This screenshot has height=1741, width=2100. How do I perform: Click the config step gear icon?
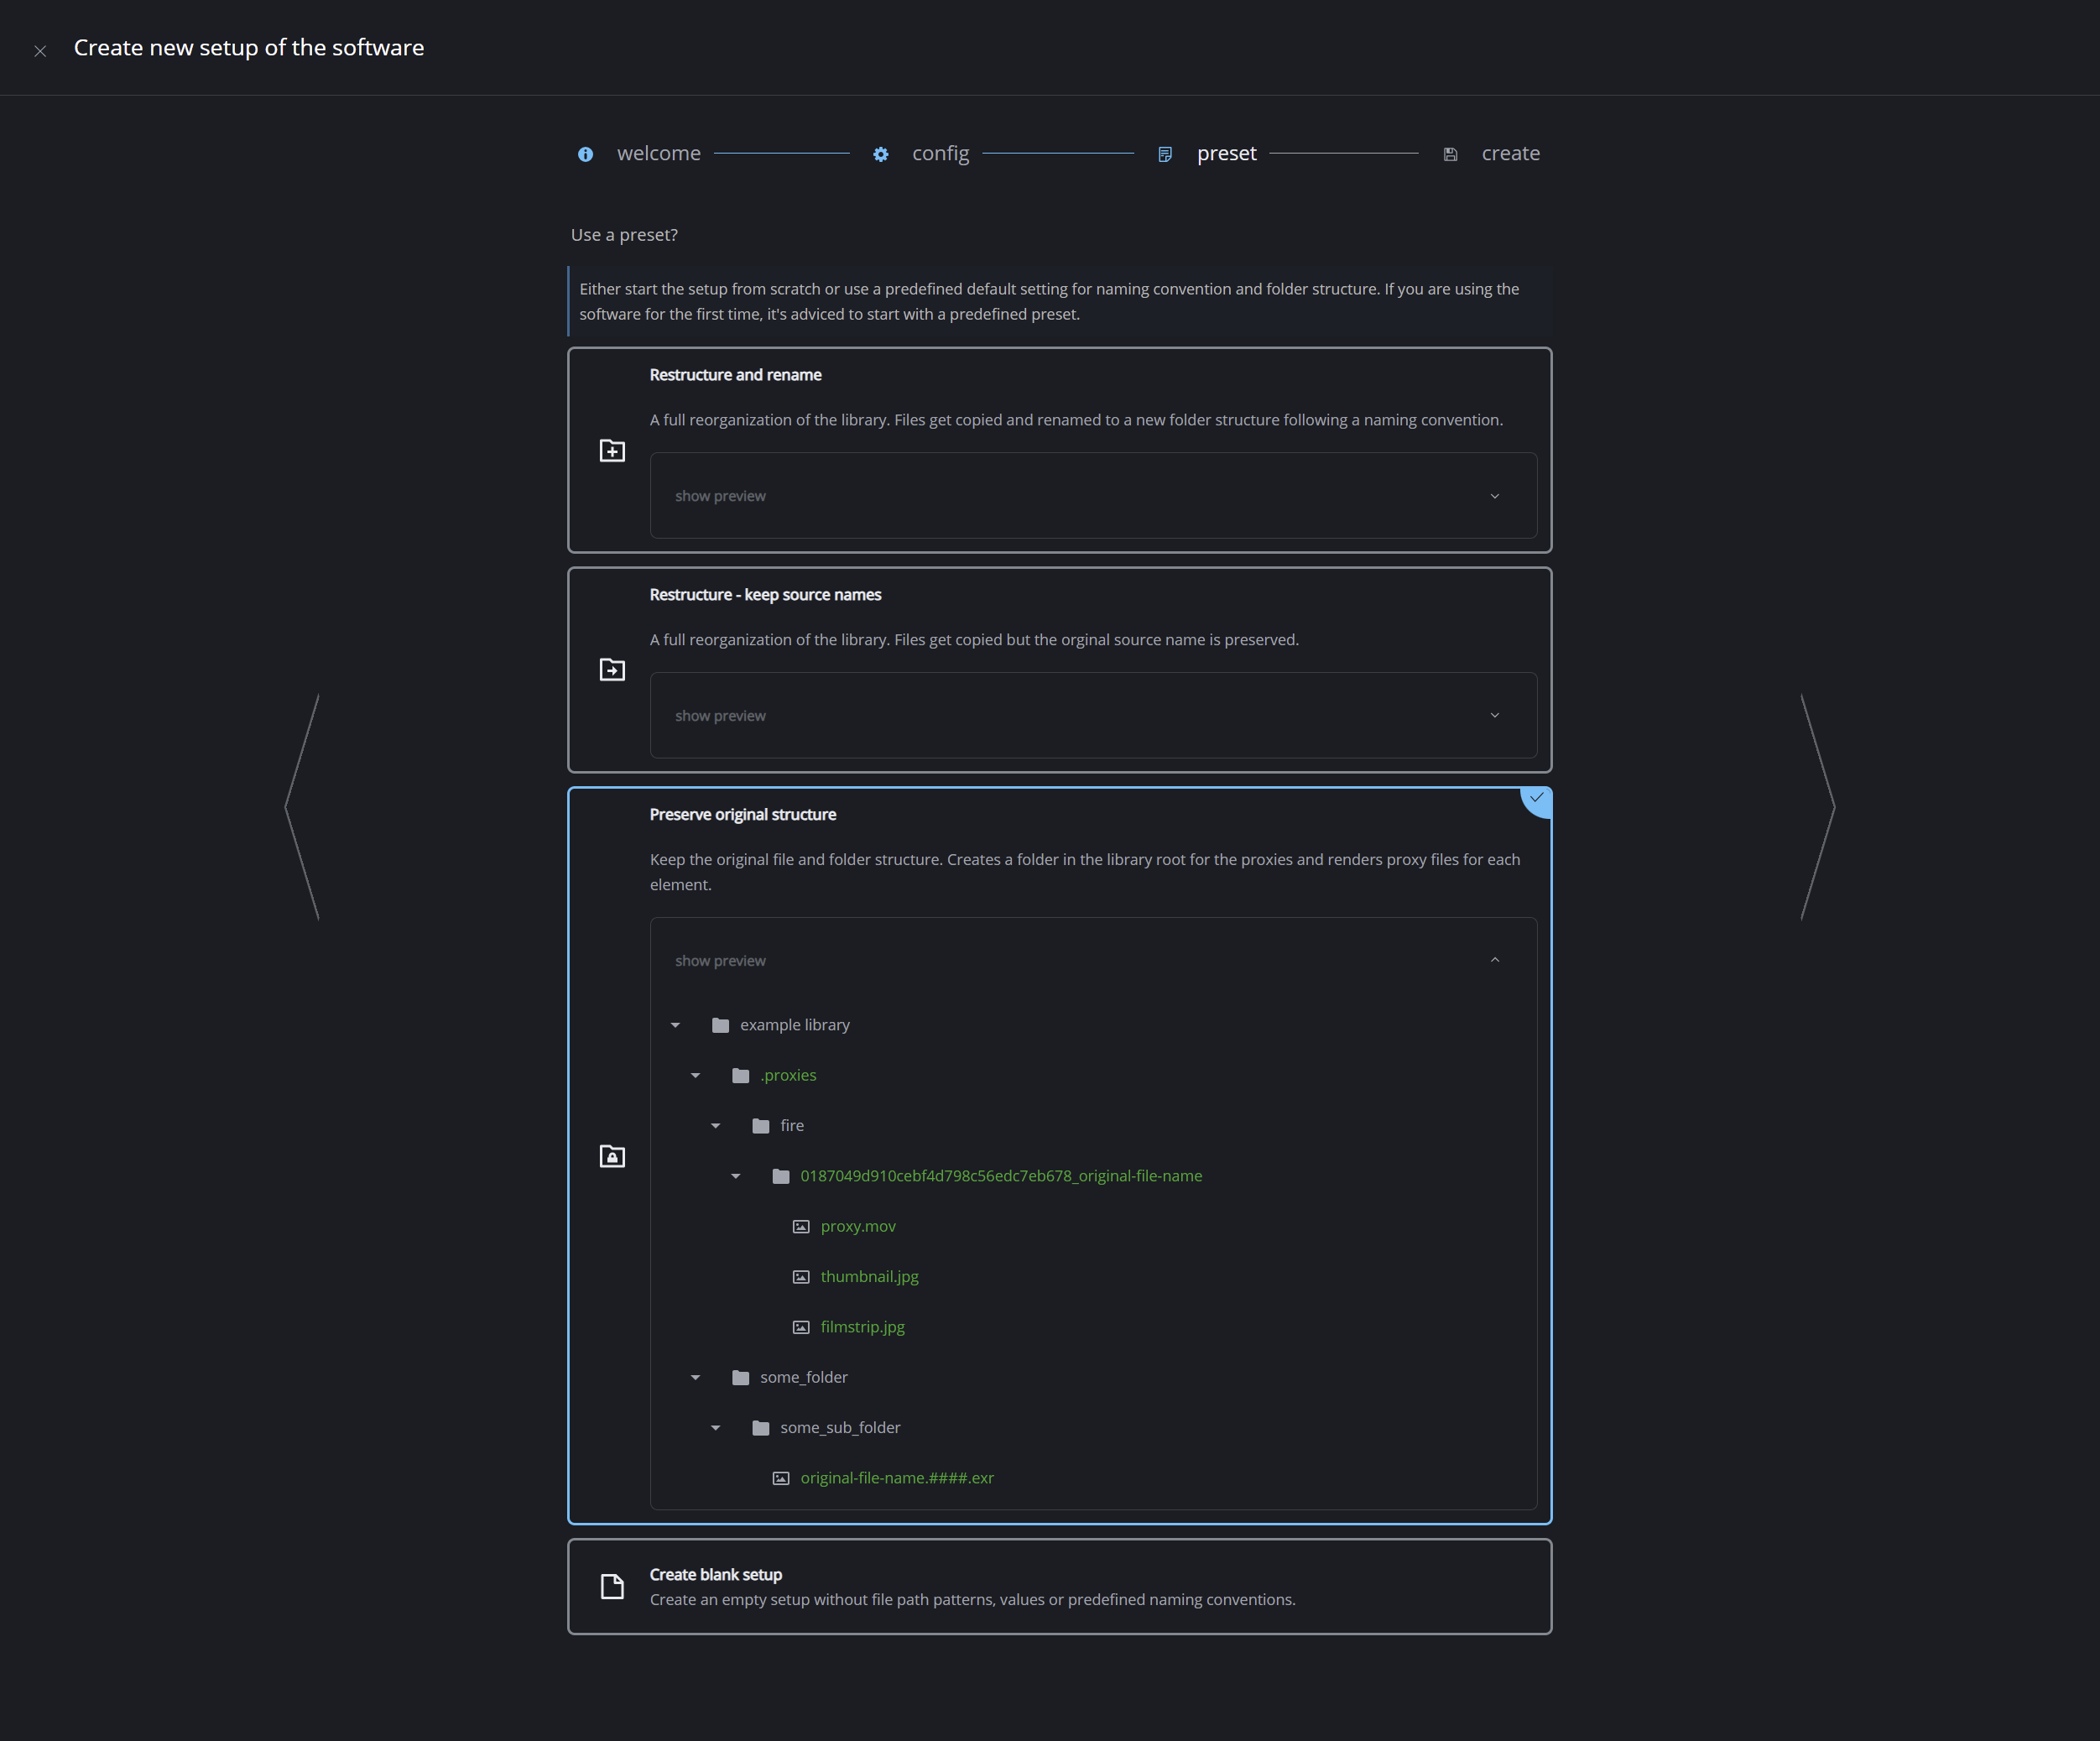point(880,154)
